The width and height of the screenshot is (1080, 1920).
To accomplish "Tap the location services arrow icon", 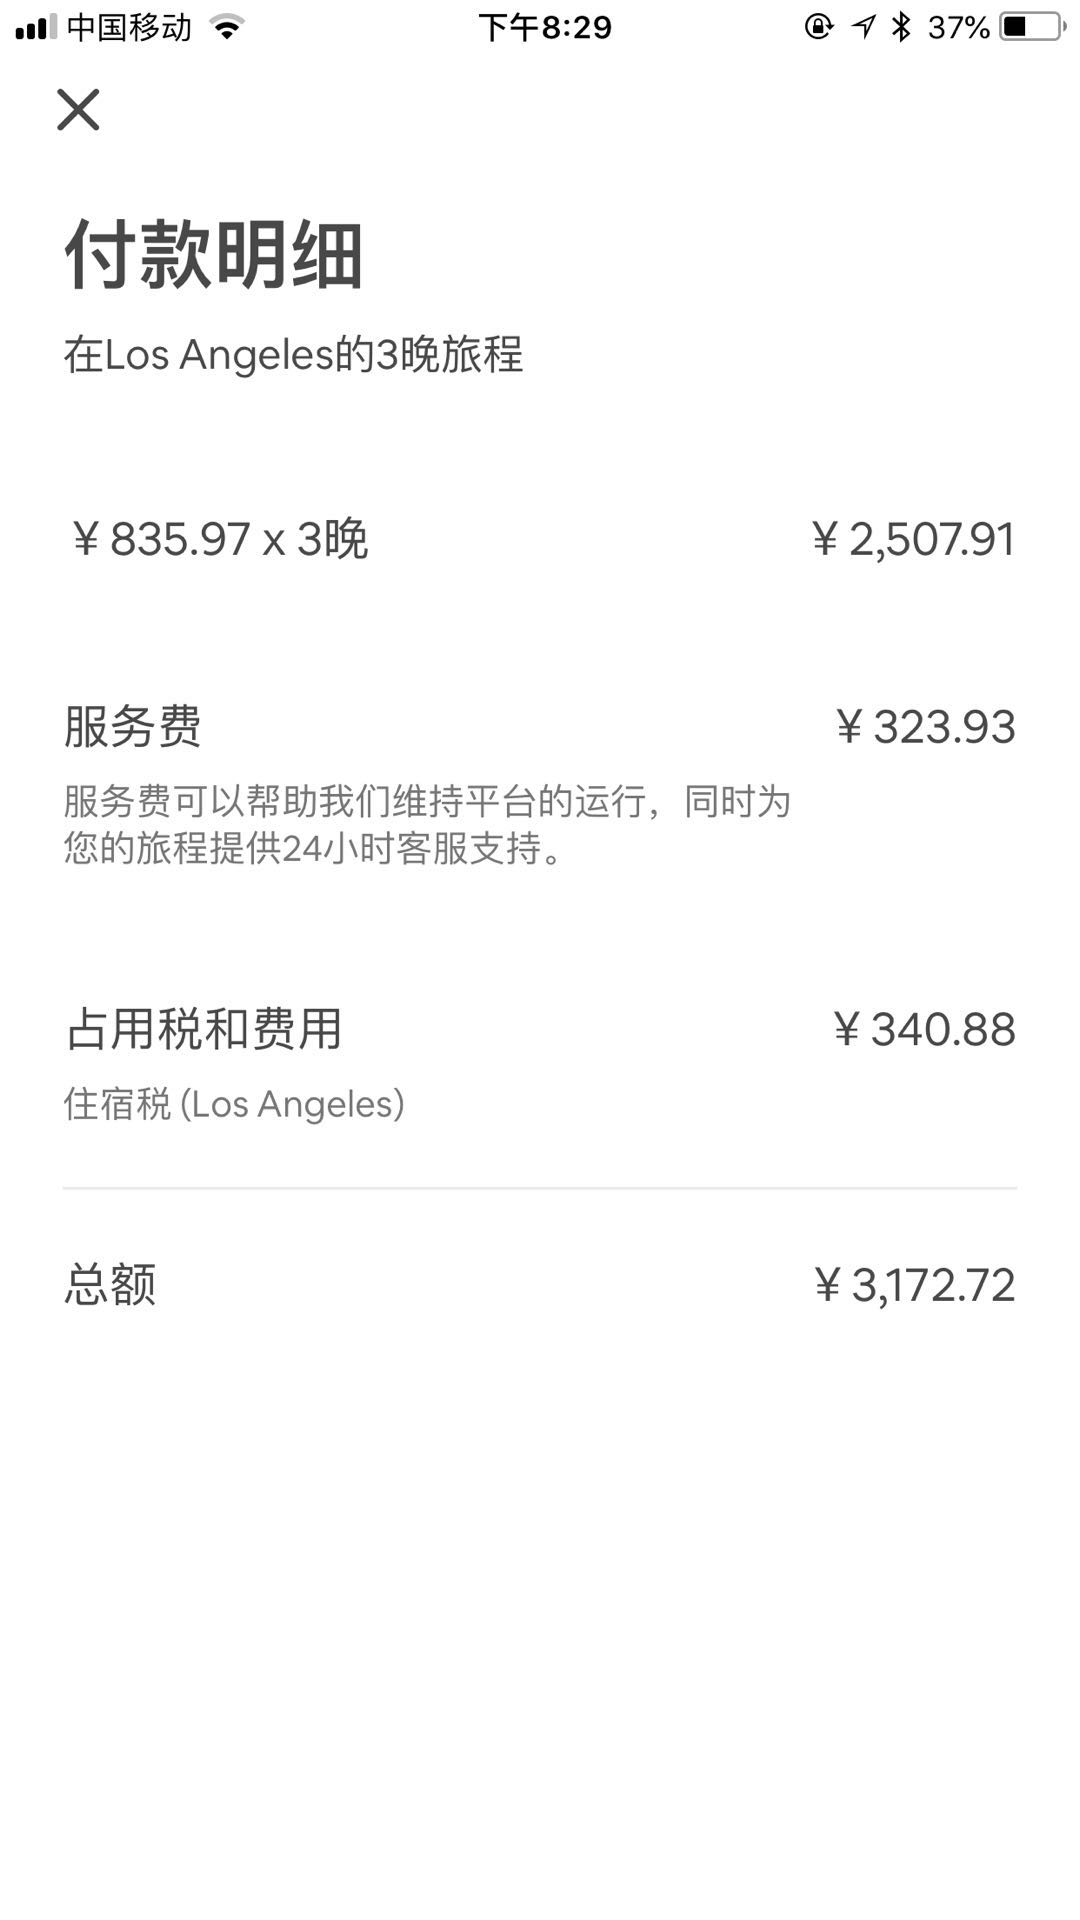I will pos(864,27).
